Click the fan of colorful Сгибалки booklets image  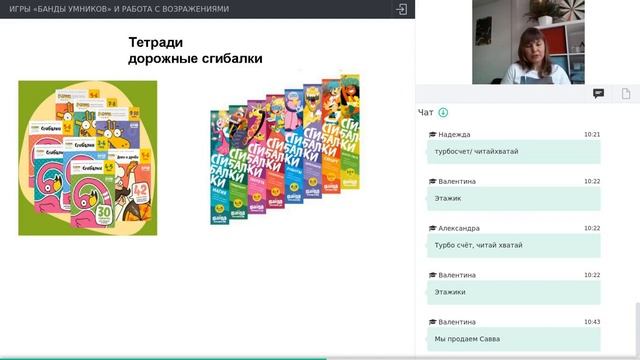click(285, 149)
